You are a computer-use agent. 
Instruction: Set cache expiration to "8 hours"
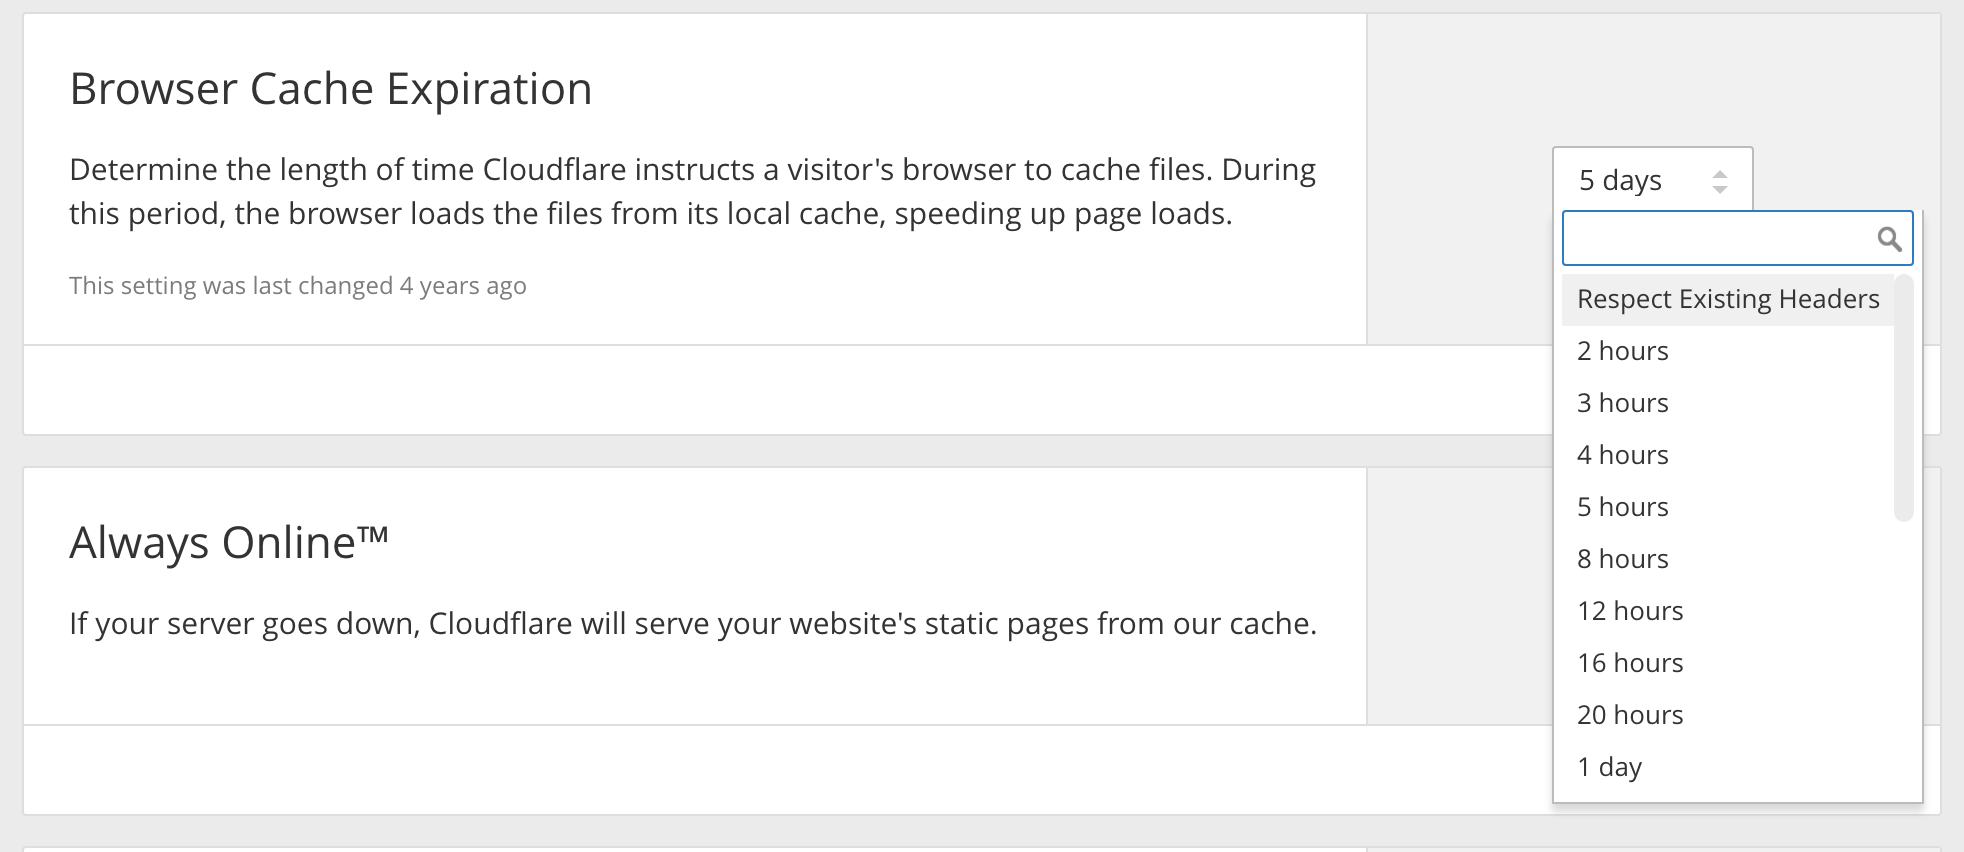pyautogui.click(x=1622, y=559)
